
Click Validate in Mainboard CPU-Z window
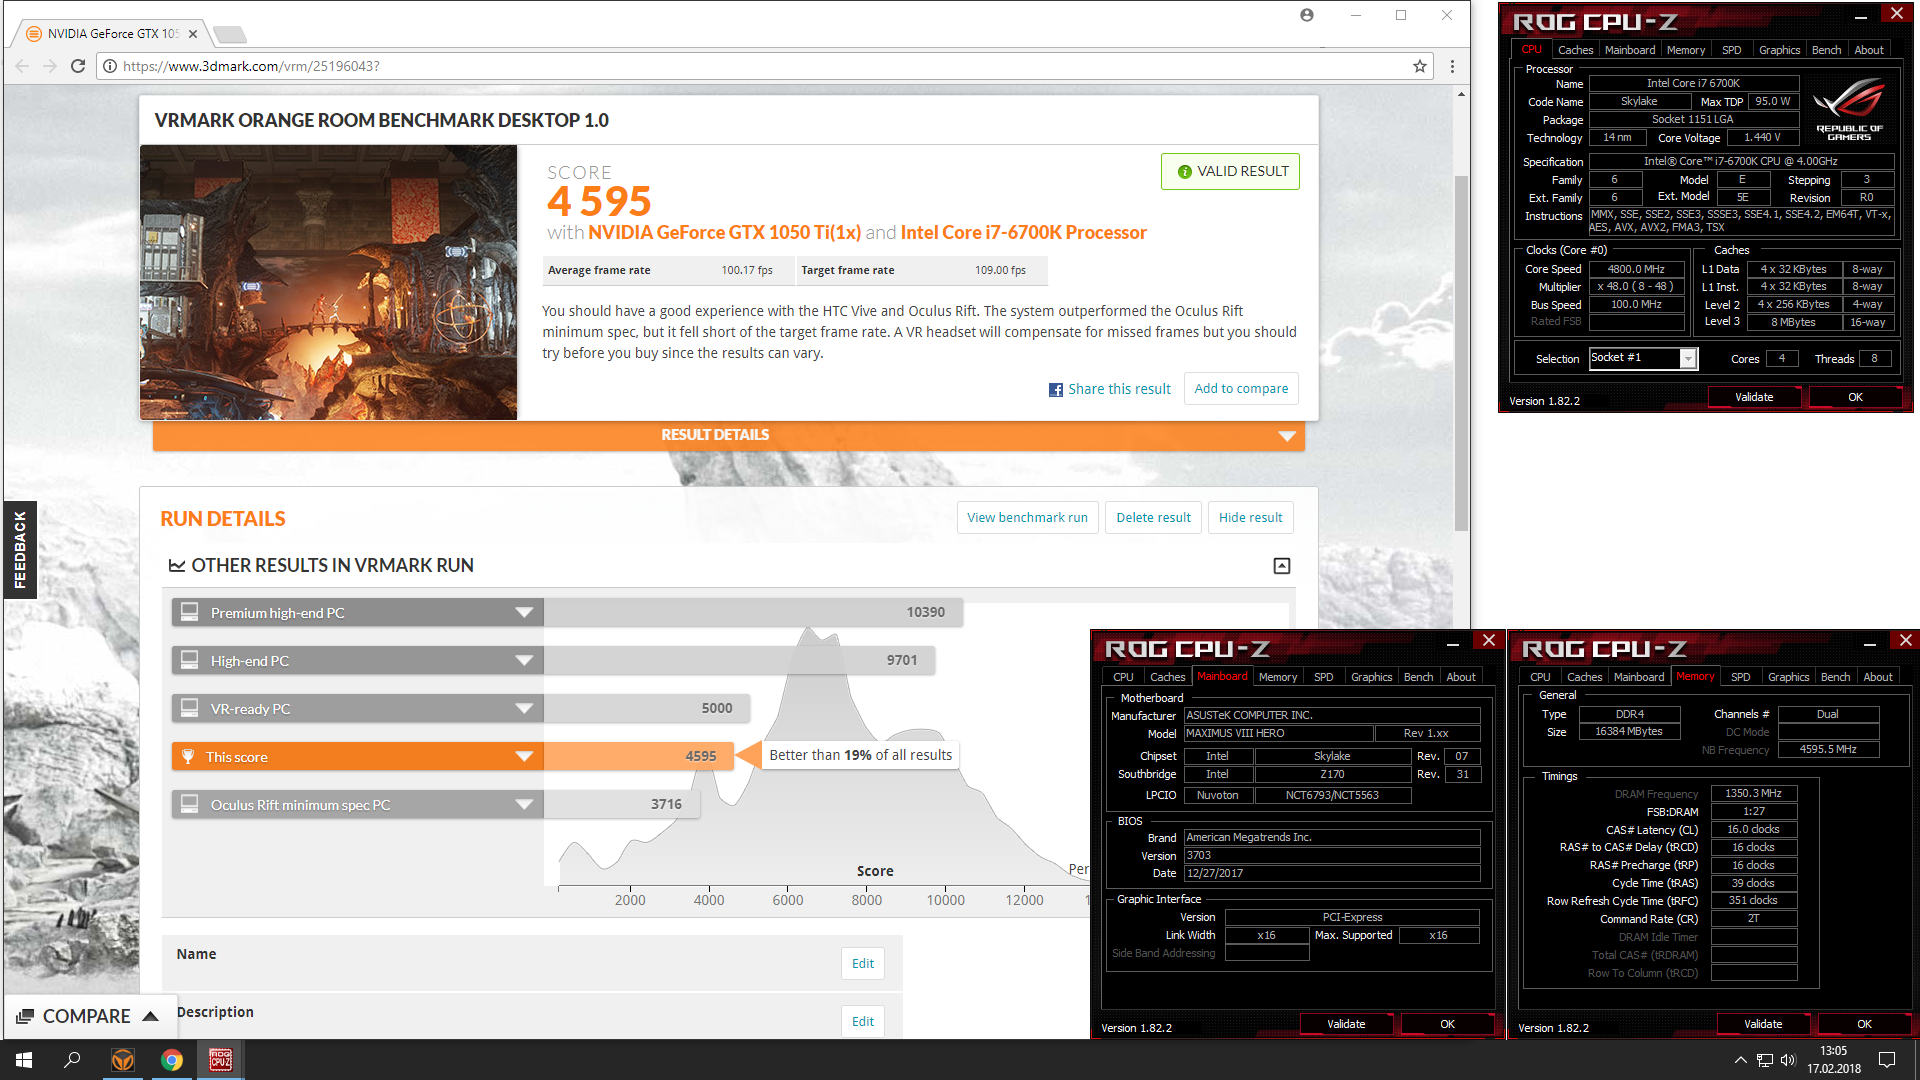[1346, 1024]
